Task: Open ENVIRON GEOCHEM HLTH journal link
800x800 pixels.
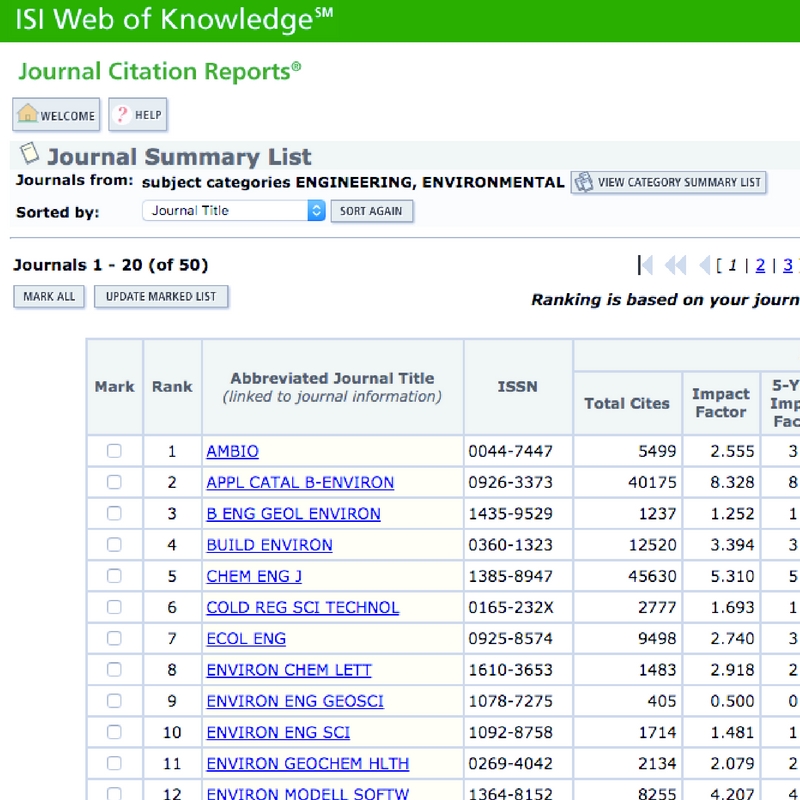Action: coord(307,764)
